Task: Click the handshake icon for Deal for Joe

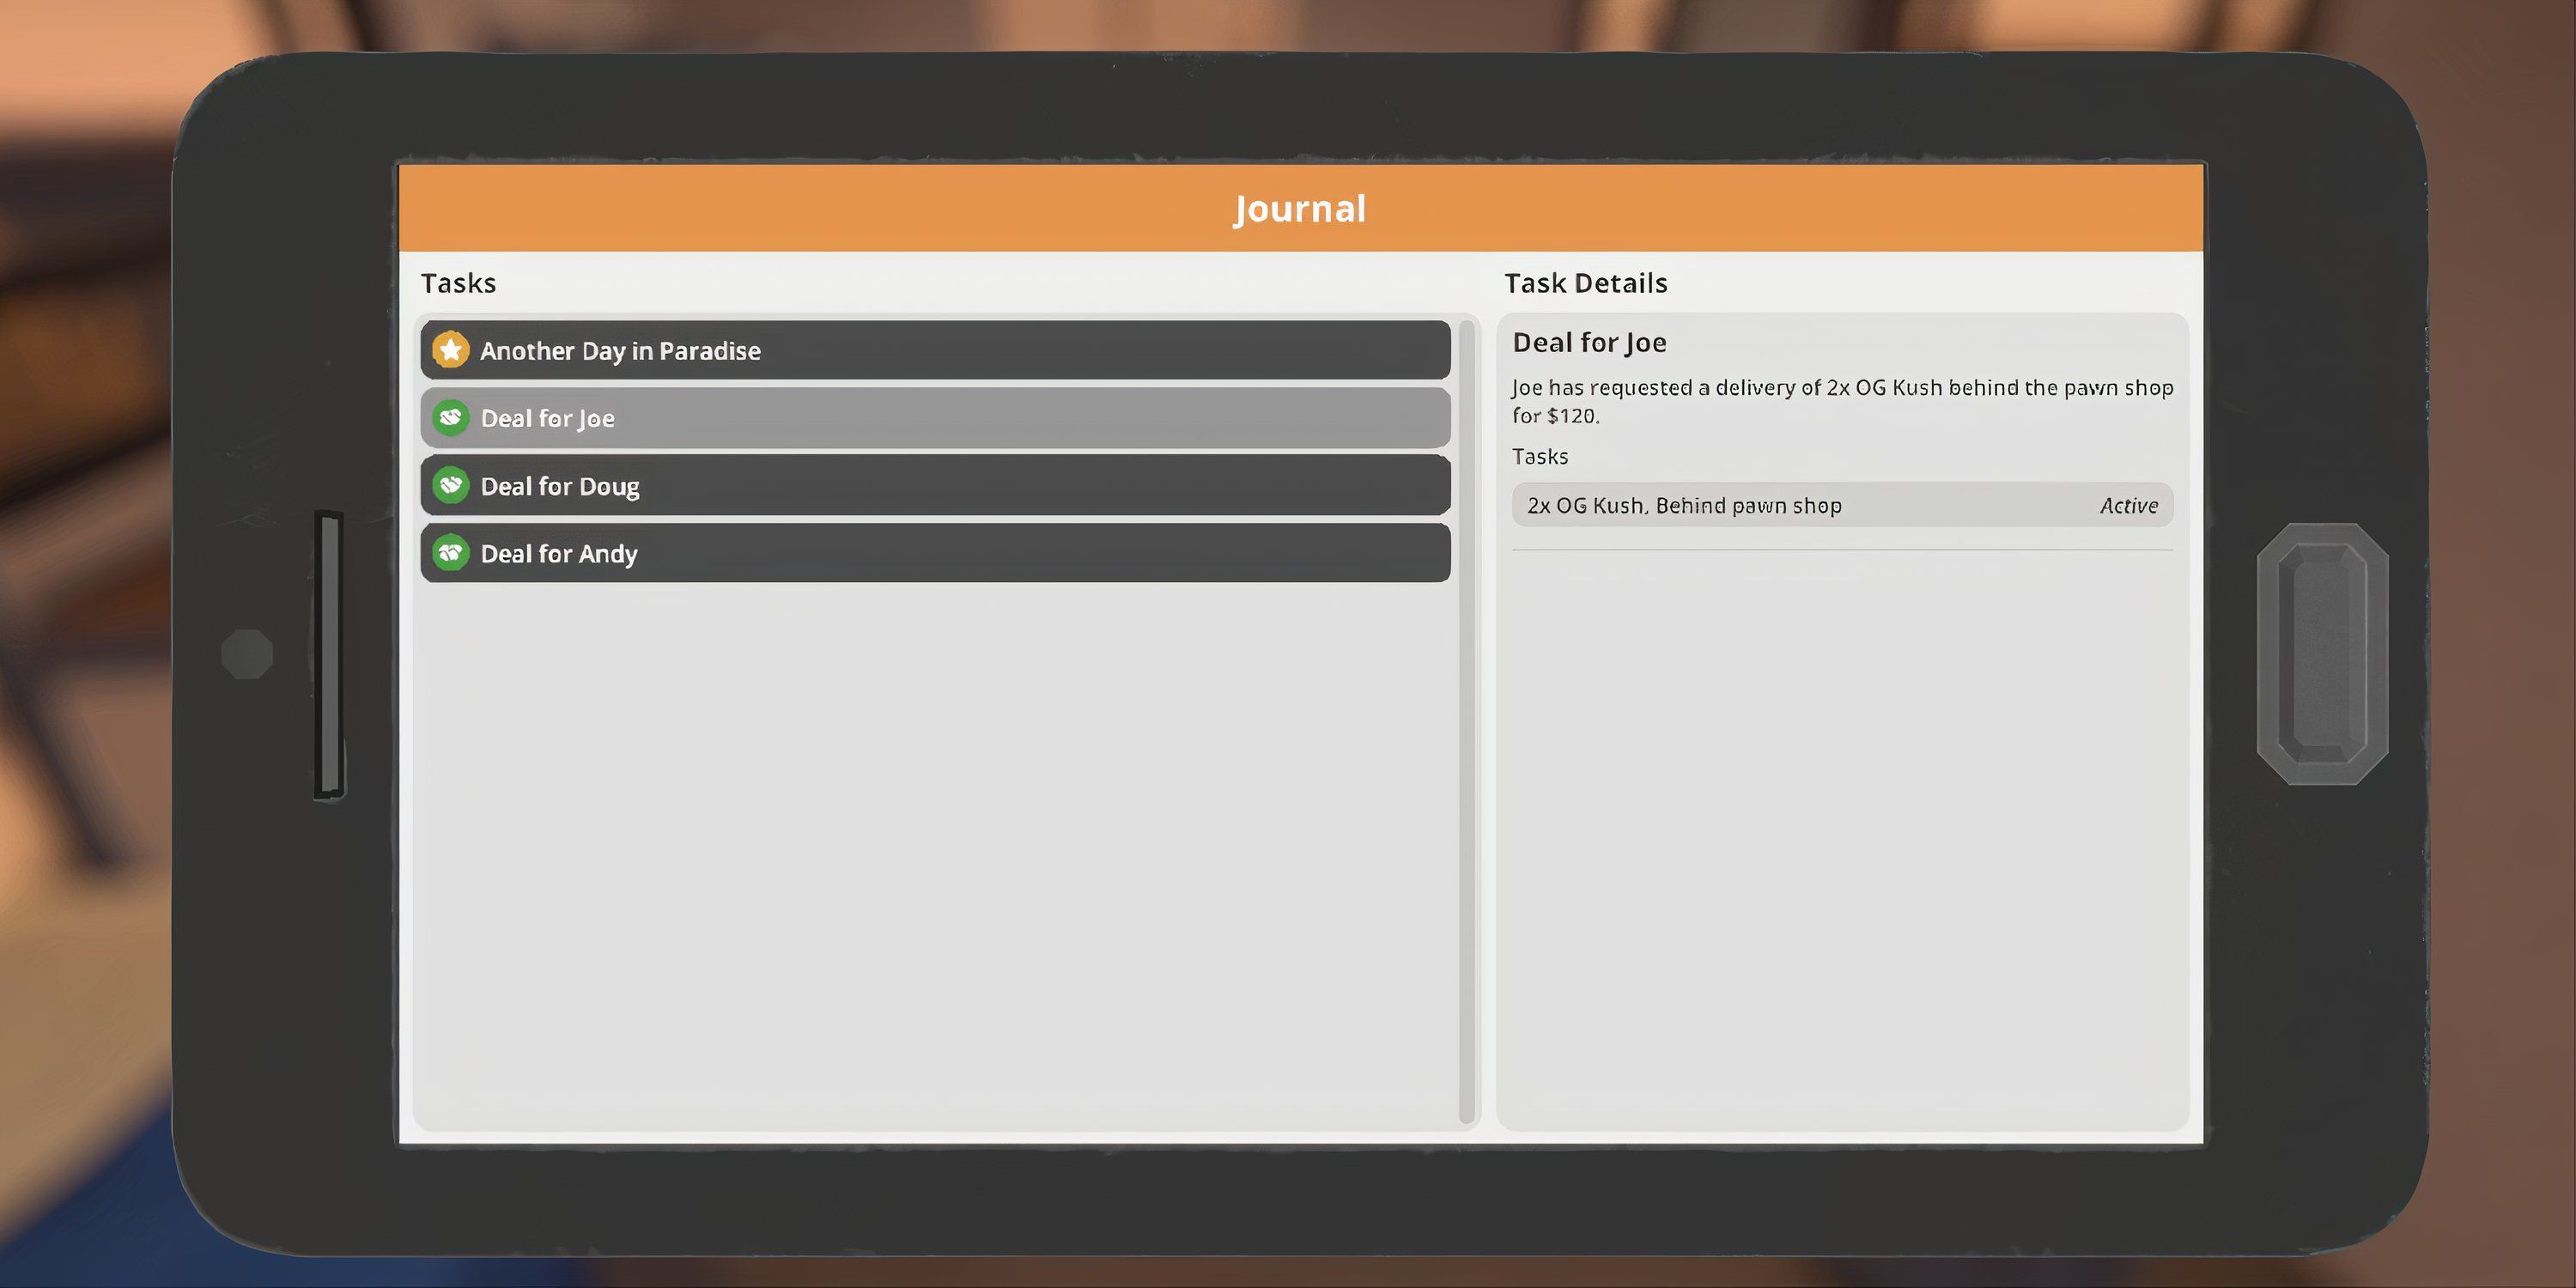Action: pos(451,418)
